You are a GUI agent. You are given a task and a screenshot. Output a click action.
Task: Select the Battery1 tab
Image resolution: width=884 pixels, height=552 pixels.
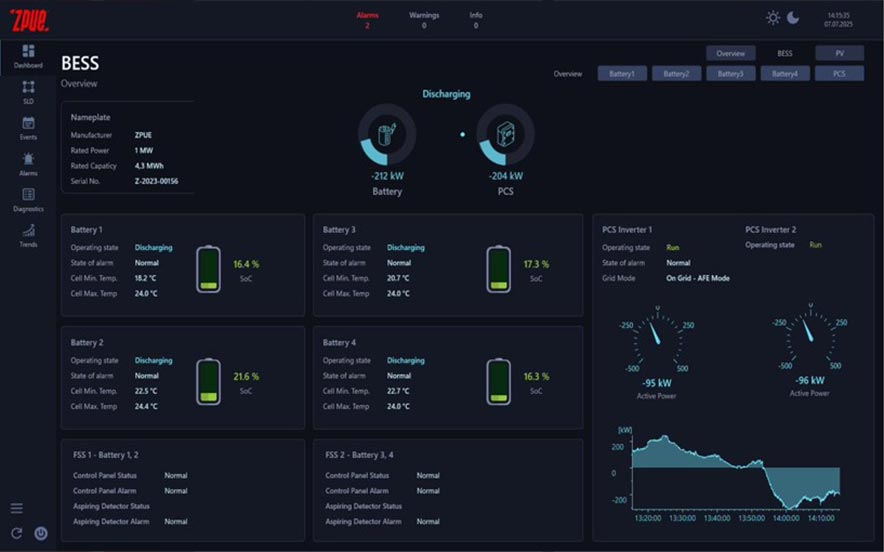point(622,74)
